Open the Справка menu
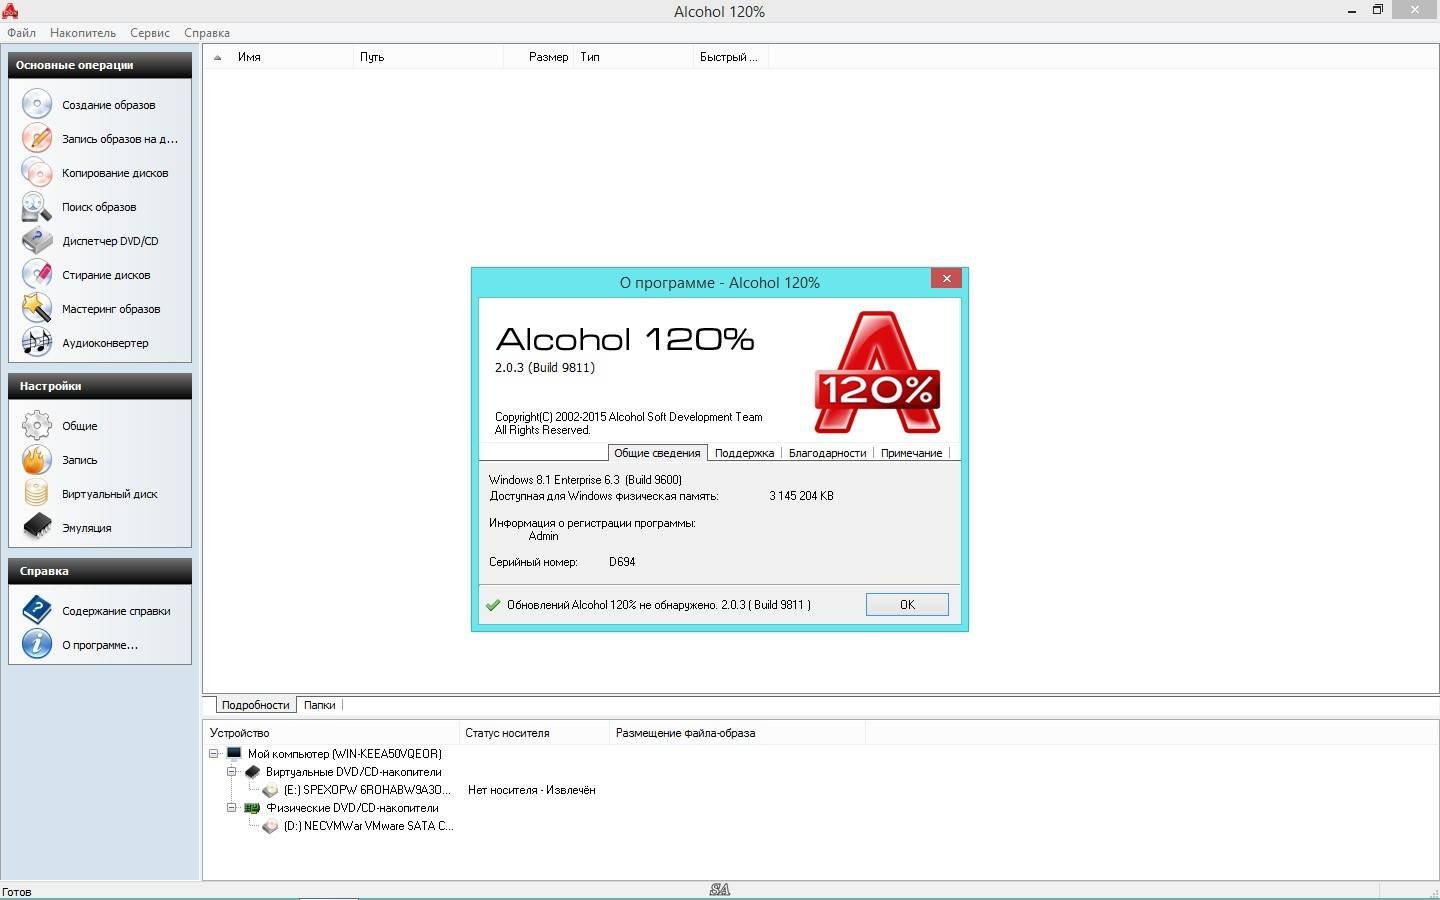The image size is (1440, 900). click(x=207, y=33)
